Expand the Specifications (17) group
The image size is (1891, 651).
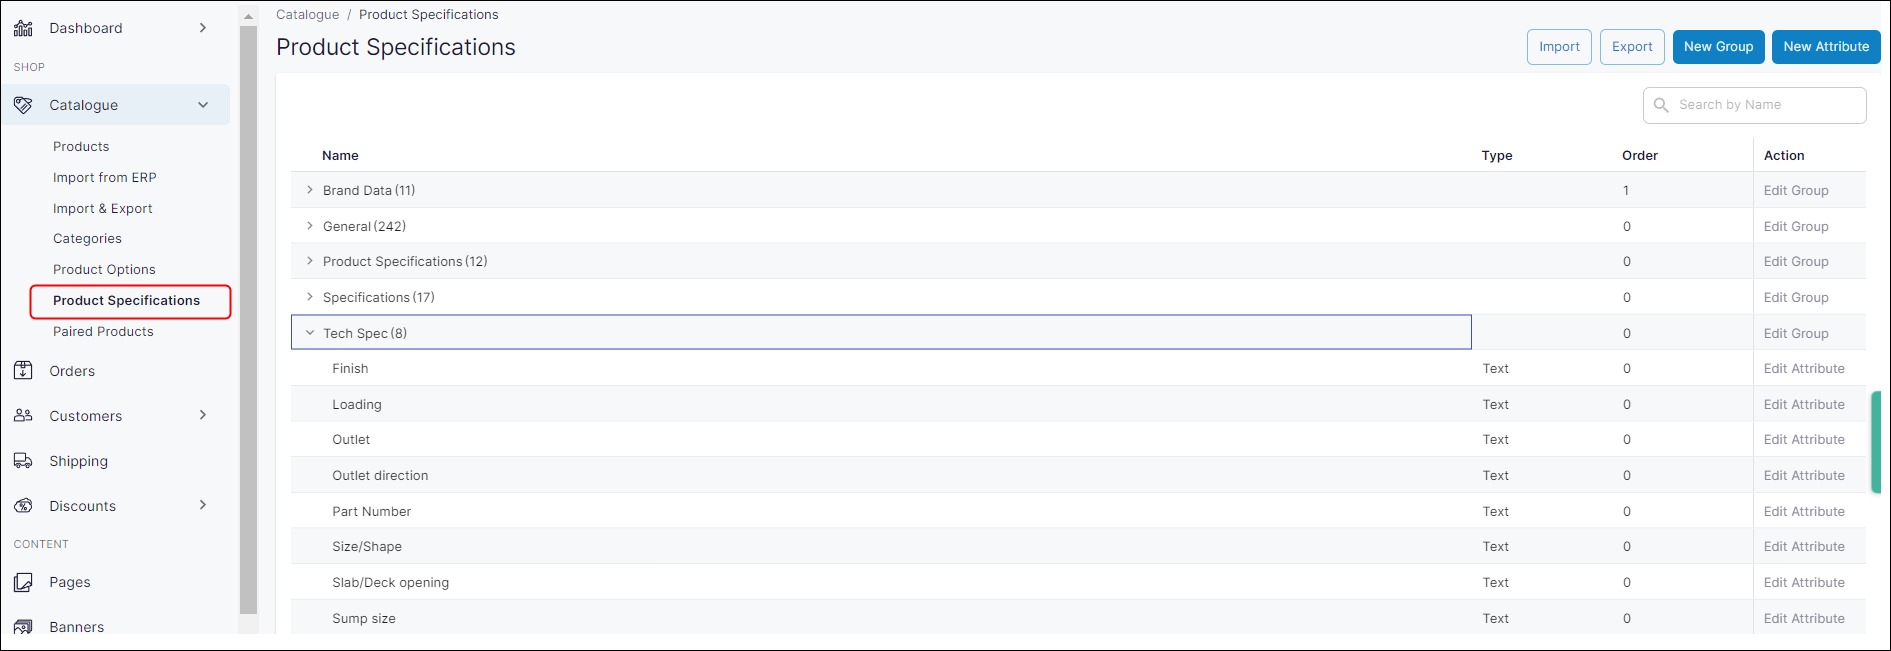(x=310, y=297)
